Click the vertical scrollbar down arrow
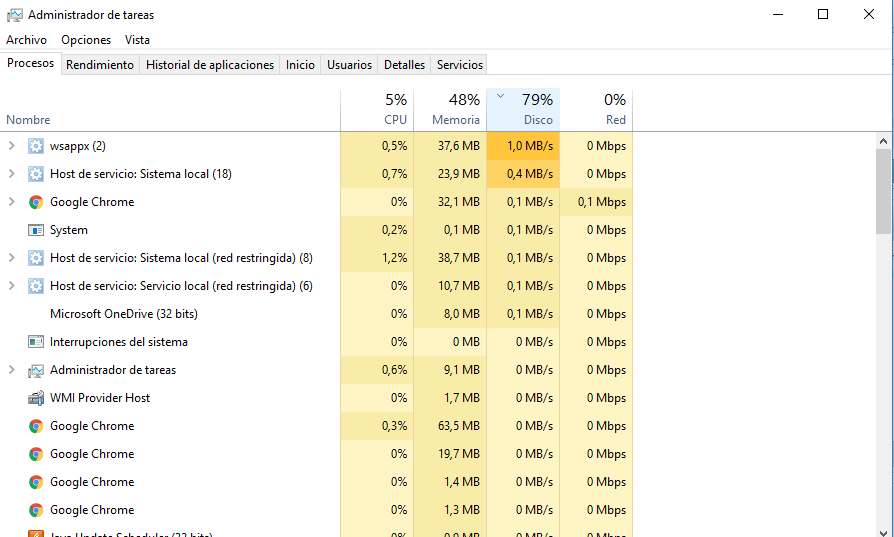The height and width of the screenshot is (537, 894). (x=883, y=532)
